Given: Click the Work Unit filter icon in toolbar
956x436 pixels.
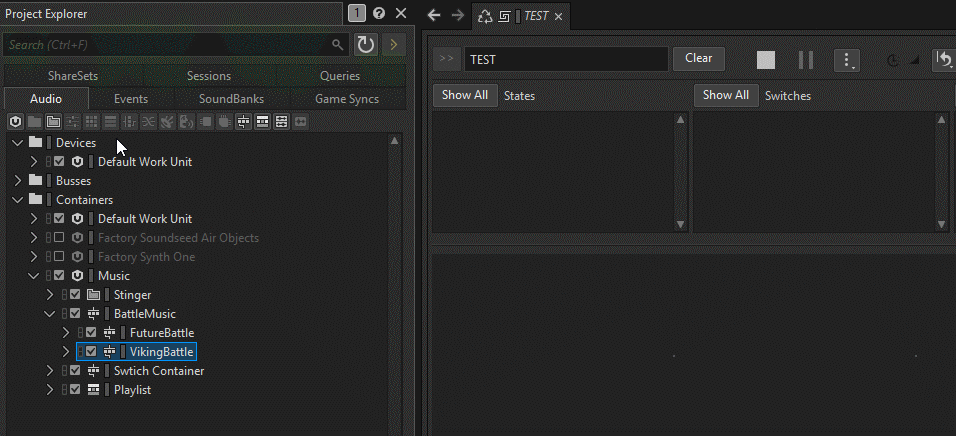Looking at the screenshot, I should tap(15, 122).
